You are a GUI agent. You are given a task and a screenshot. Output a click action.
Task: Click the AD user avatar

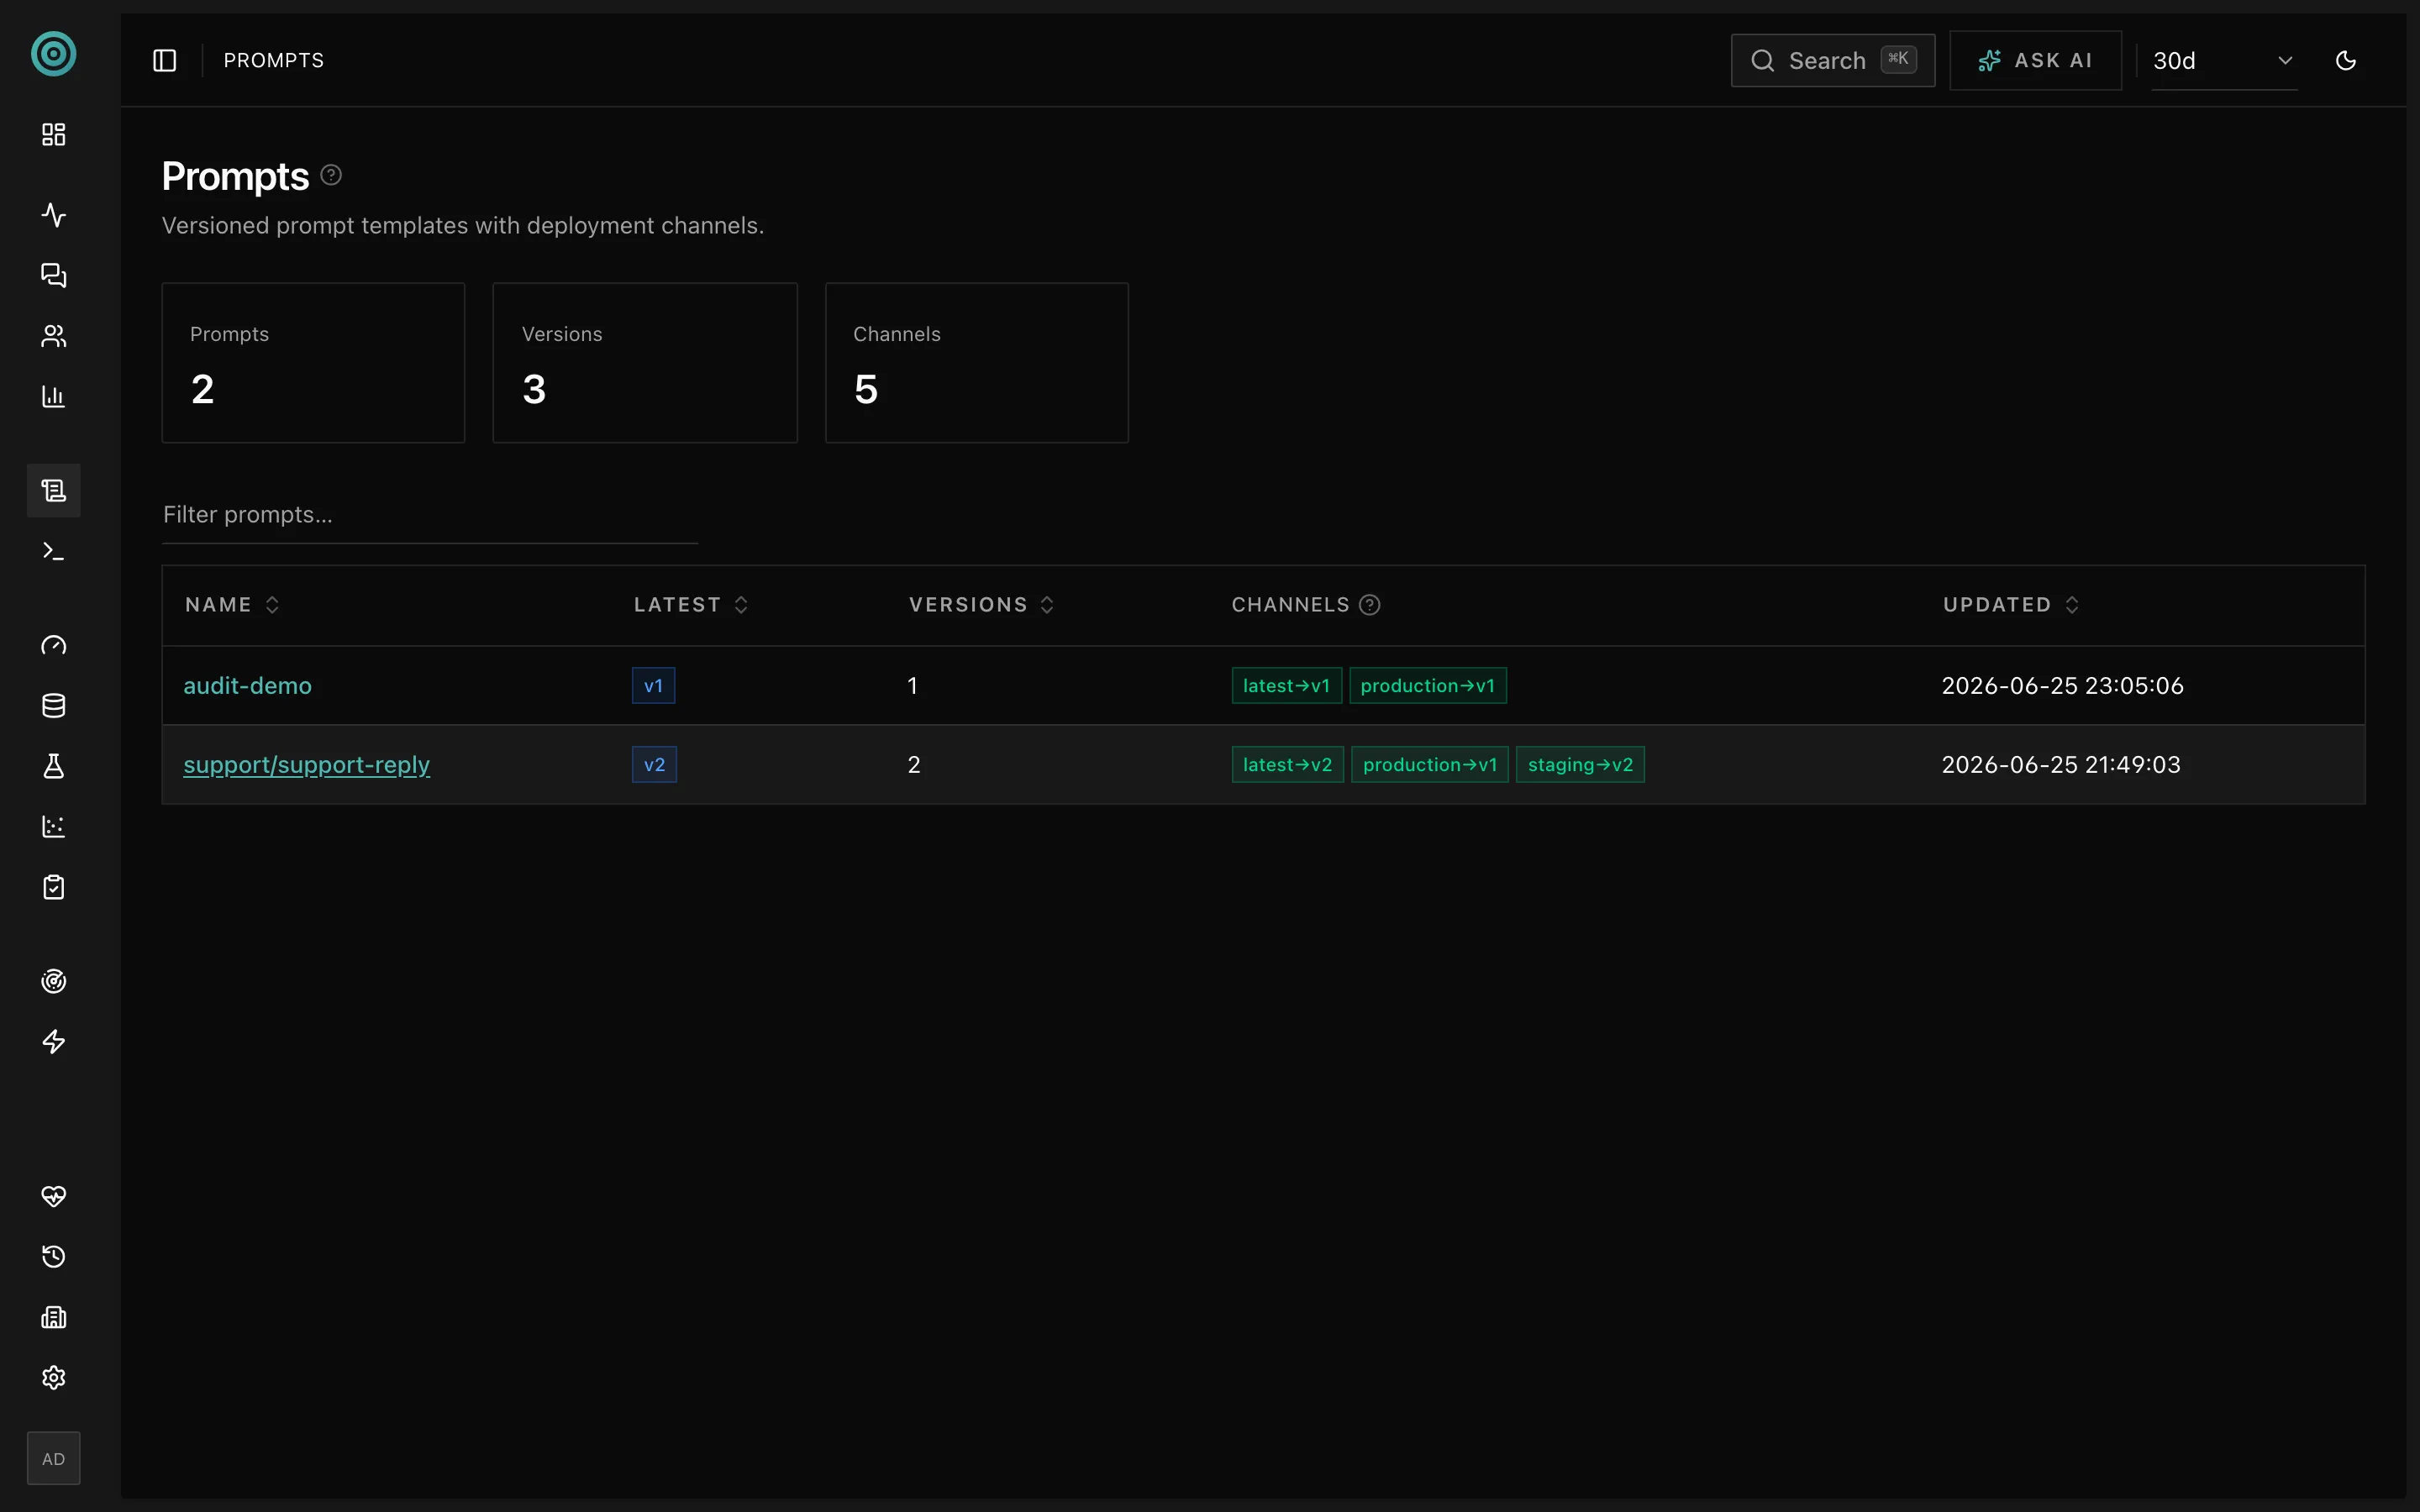[x=53, y=1459]
